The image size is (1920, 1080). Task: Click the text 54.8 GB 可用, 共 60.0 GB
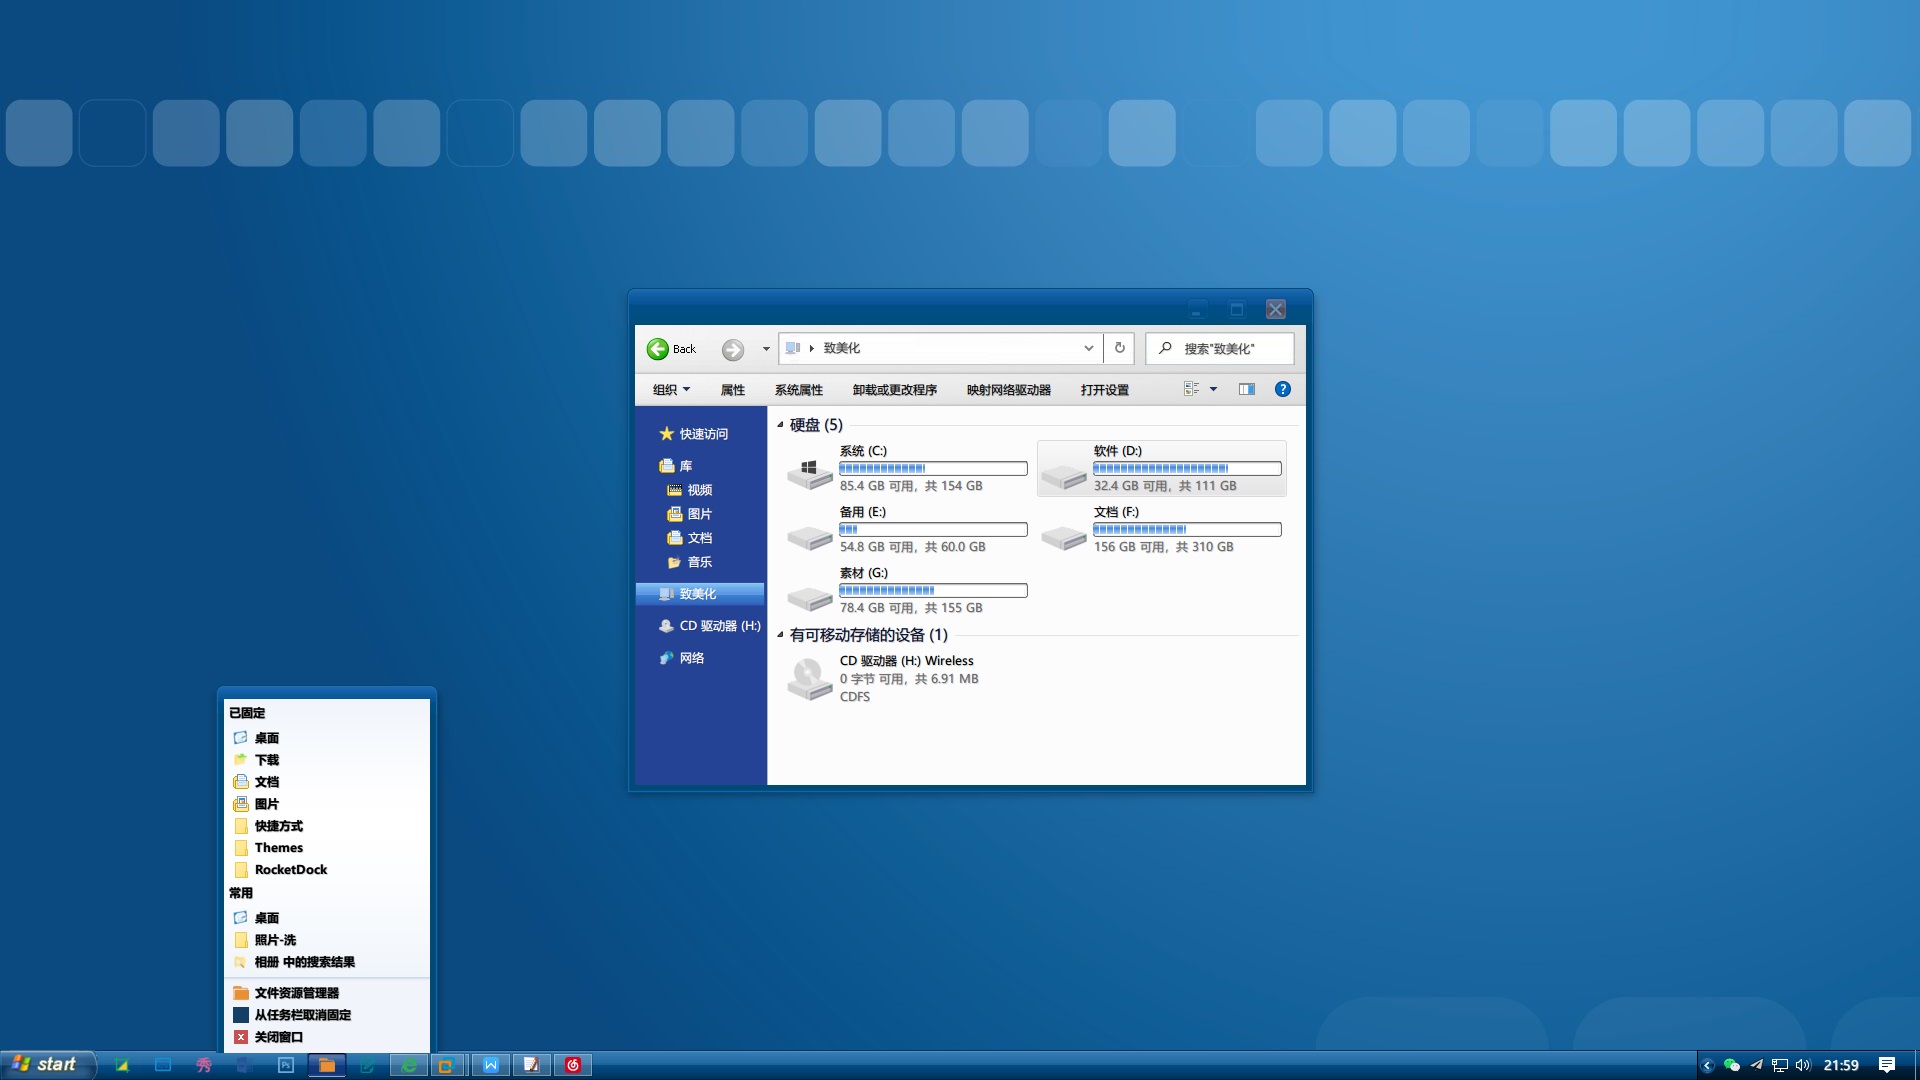tap(913, 547)
